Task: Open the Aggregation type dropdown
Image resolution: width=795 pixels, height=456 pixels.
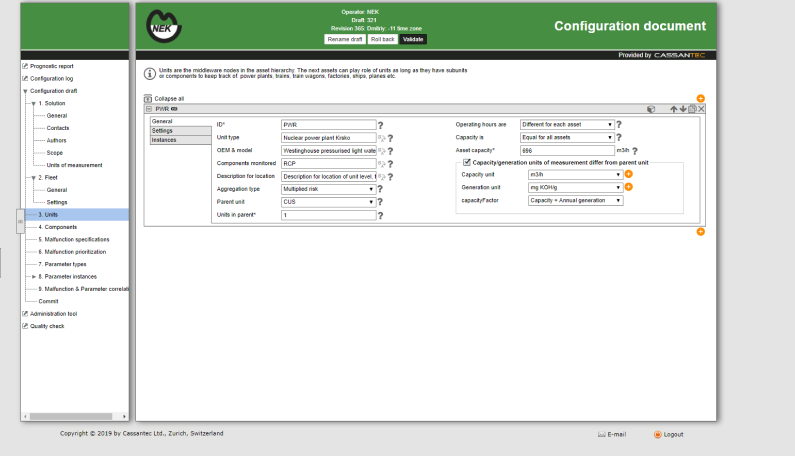Action: (328, 189)
